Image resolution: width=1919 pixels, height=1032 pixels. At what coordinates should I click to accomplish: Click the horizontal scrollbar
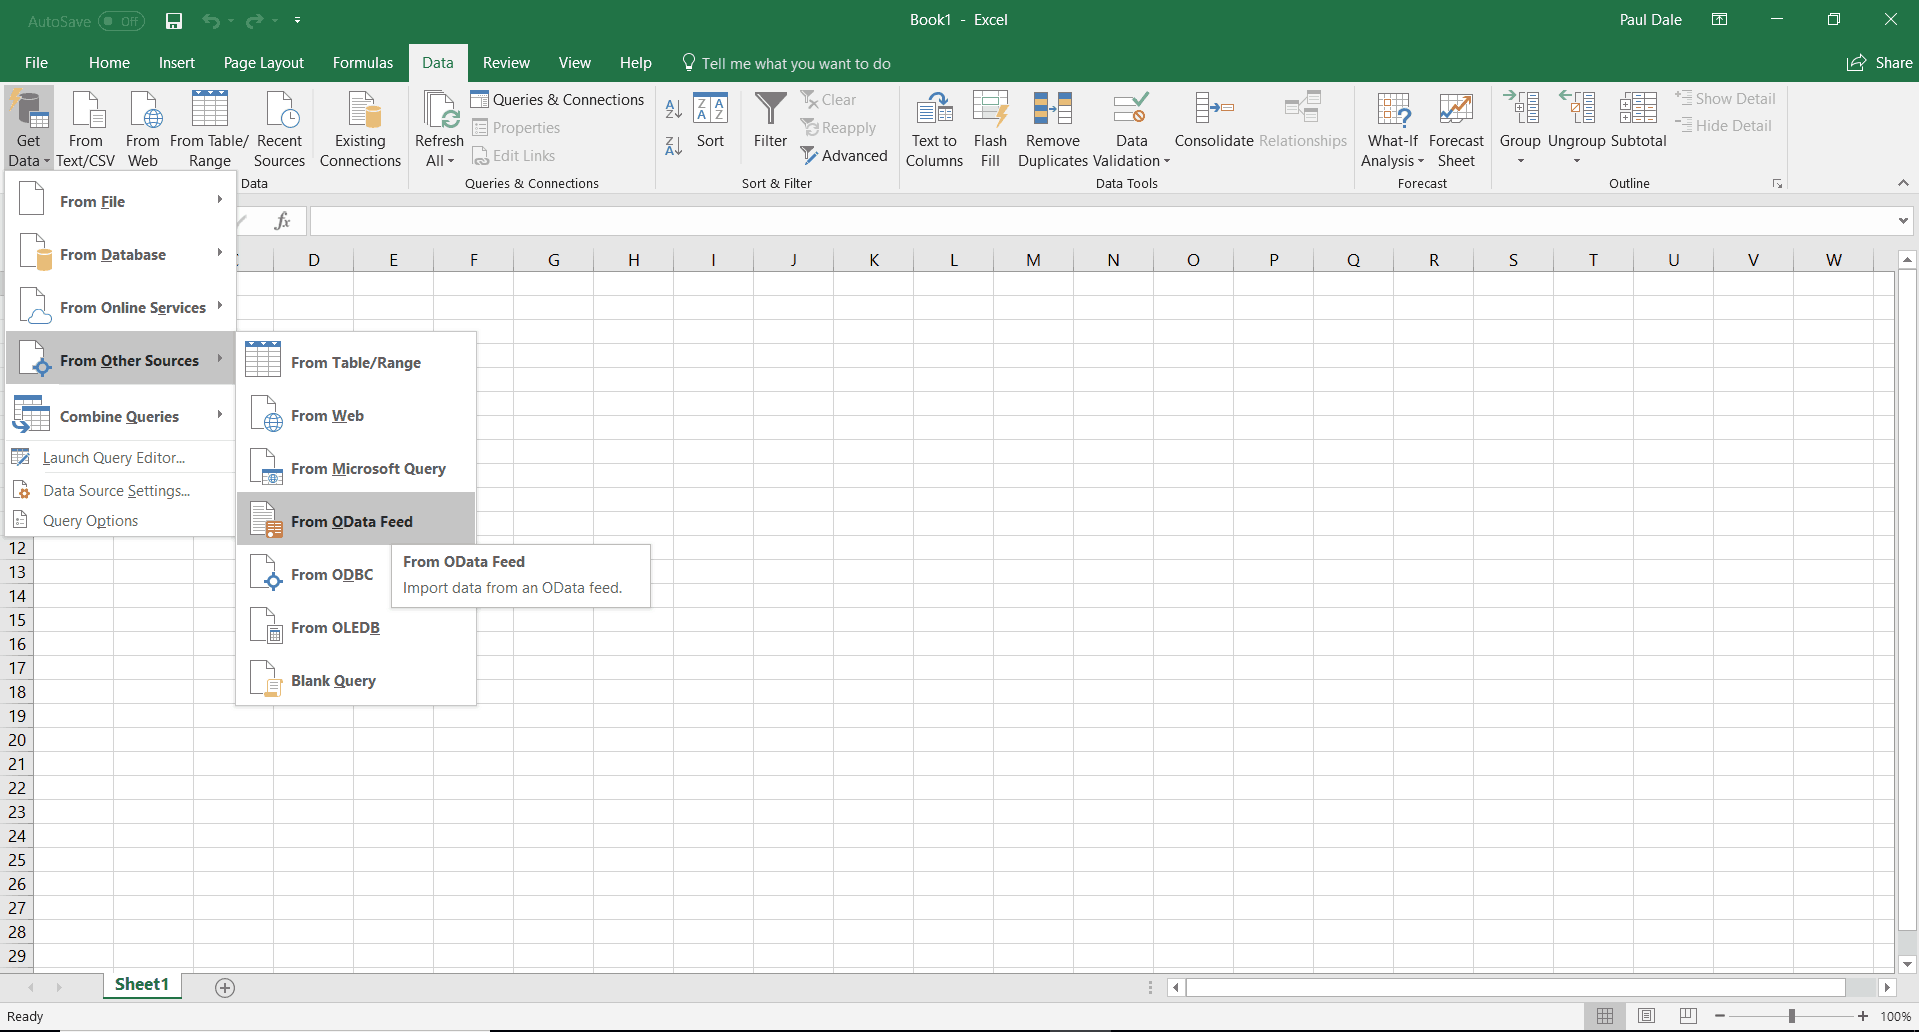(1515, 988)
